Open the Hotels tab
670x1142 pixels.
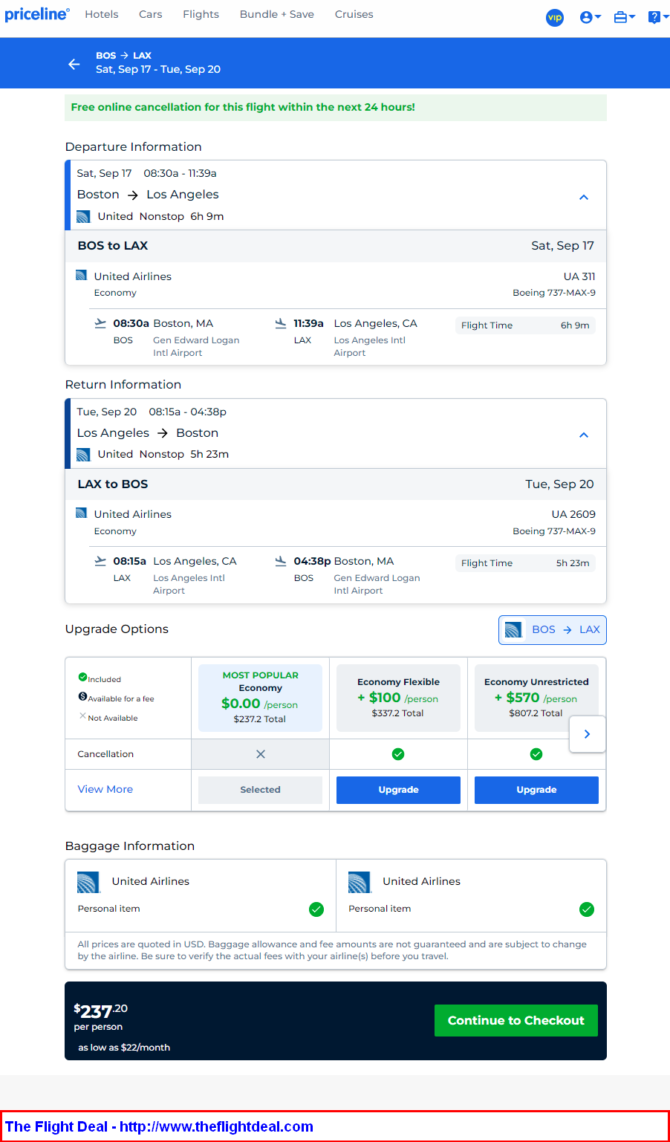coord(101,15)
